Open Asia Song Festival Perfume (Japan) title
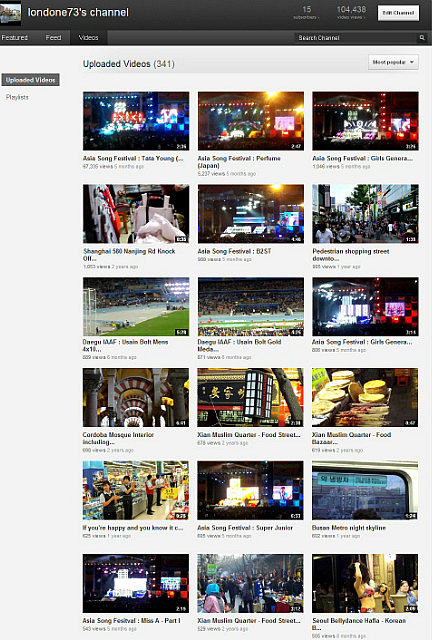432x640 pixels. (x=239, y=162)
